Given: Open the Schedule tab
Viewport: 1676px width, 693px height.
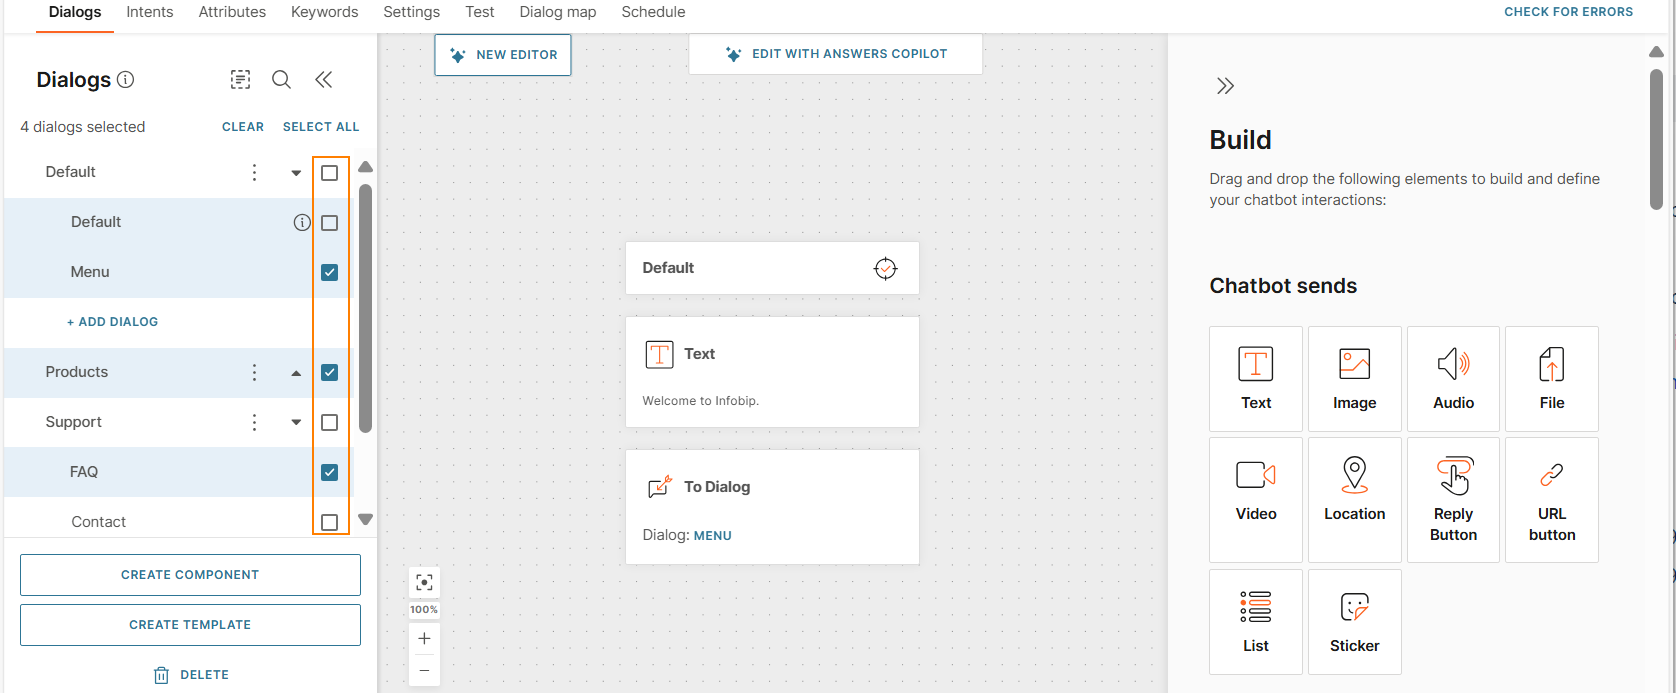Looking at the screenshot, I should (653, 12).
